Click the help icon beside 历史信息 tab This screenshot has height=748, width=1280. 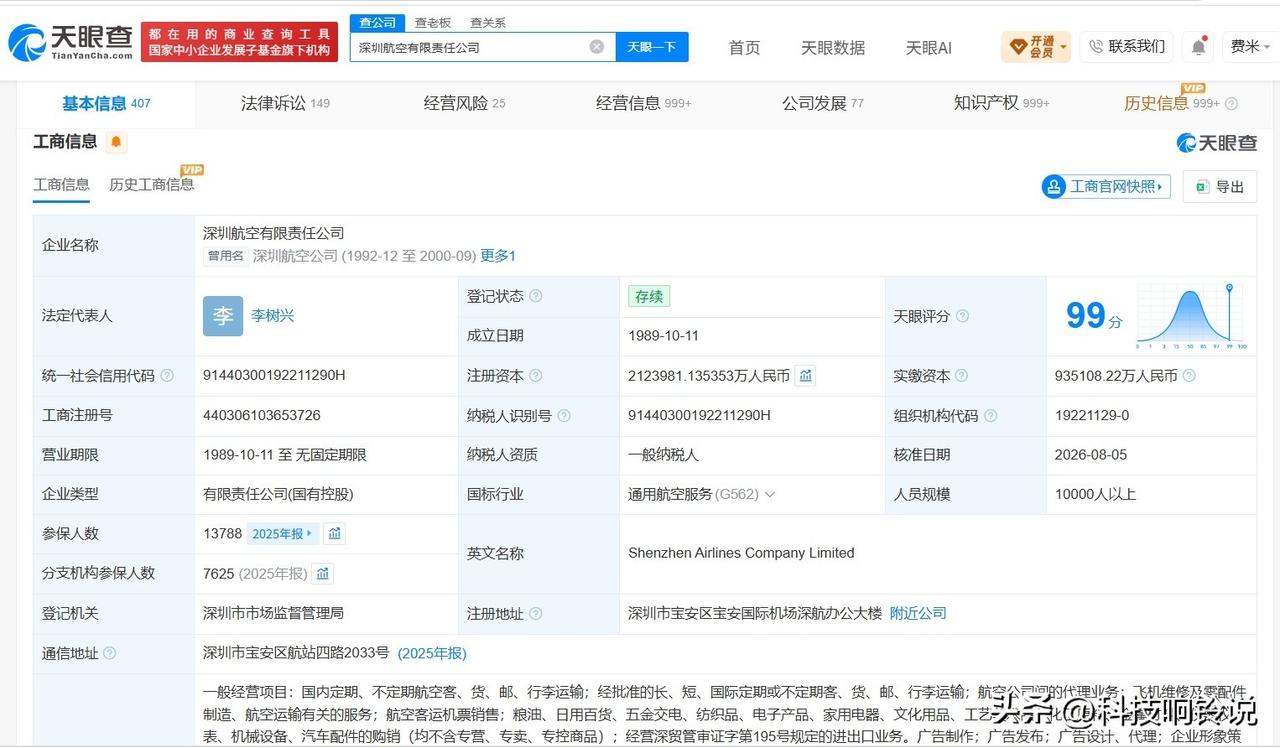[x=1231, y=104]
